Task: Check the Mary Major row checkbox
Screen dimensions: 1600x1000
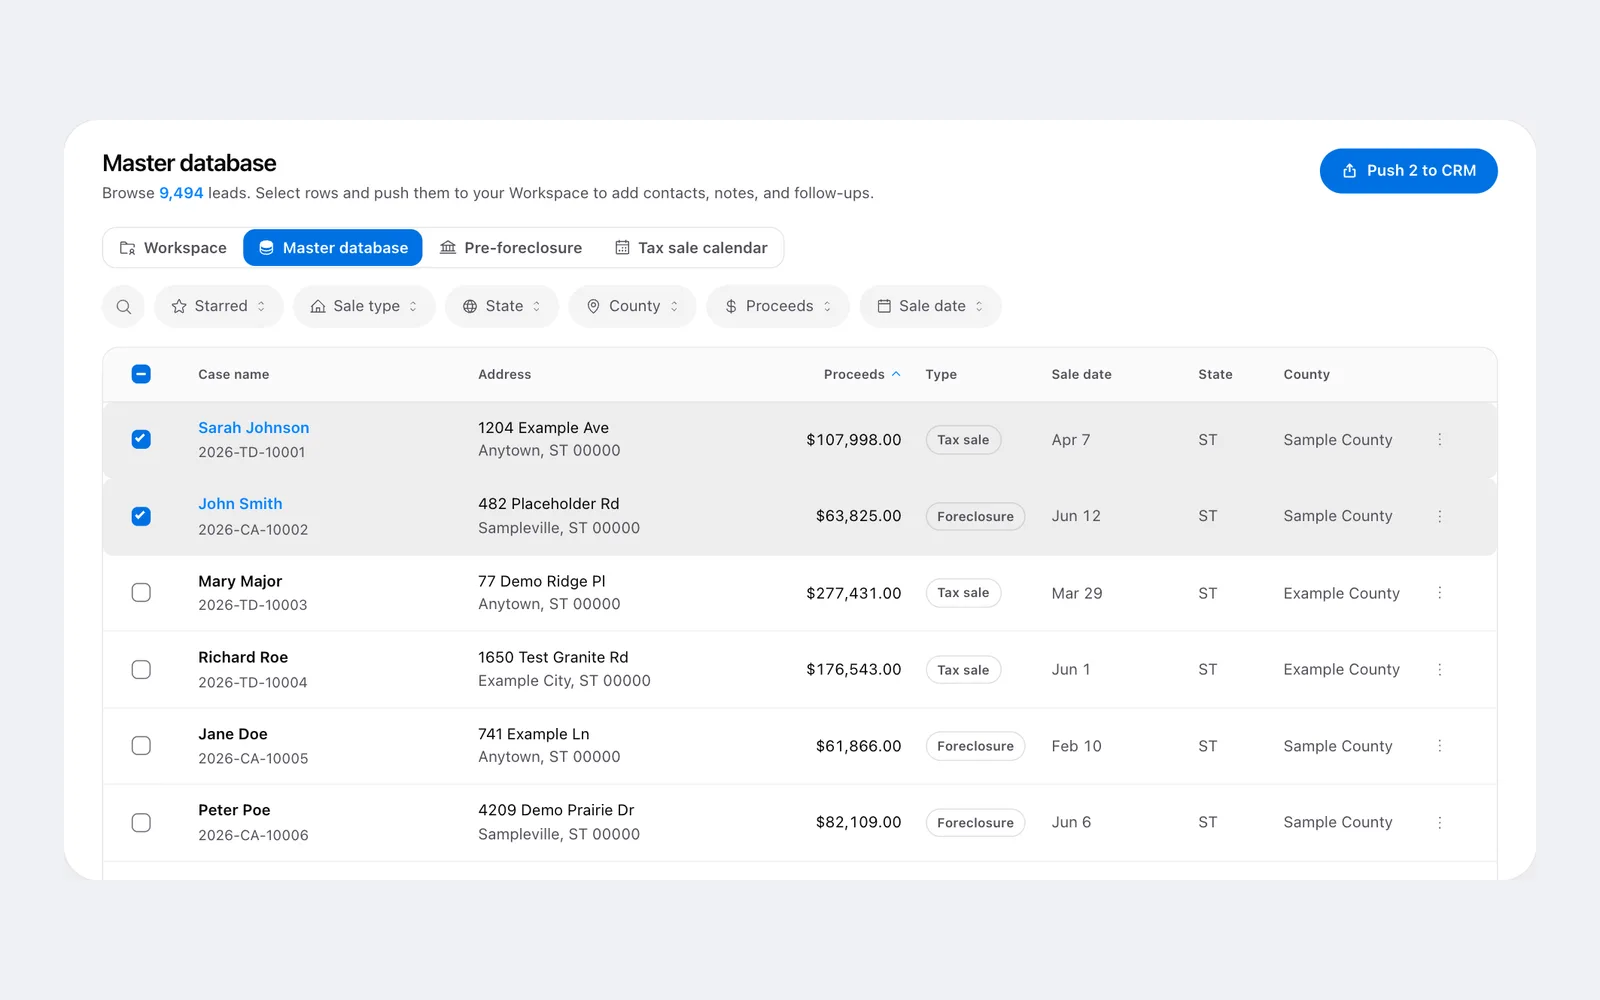Action: 141,593
